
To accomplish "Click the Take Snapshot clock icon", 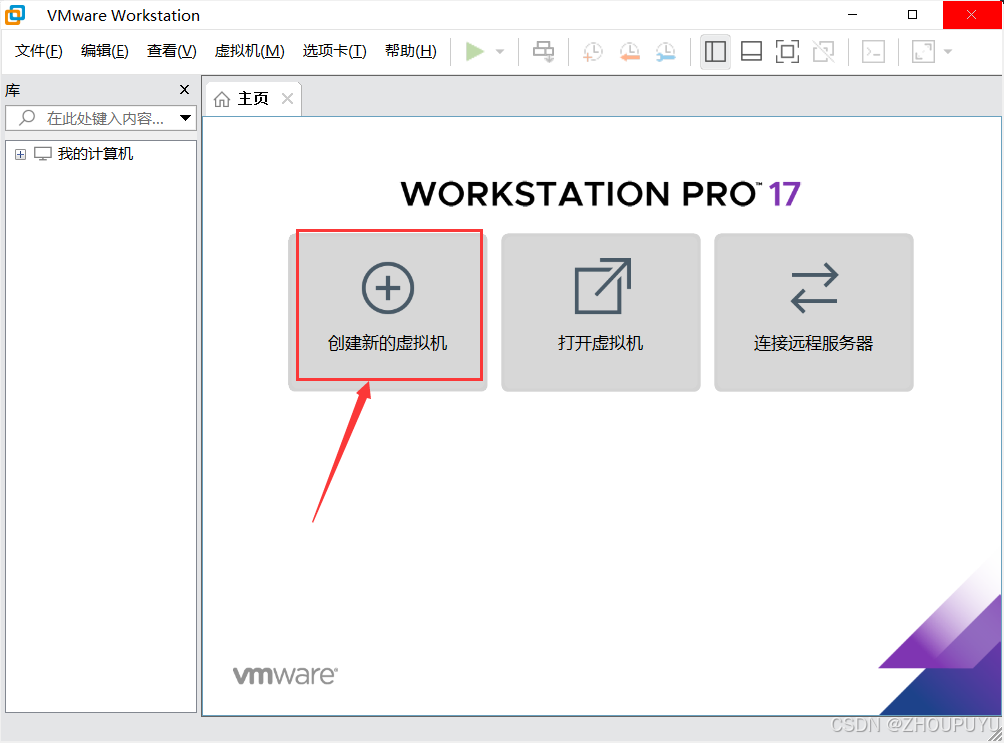I will (x=592, y=51).
